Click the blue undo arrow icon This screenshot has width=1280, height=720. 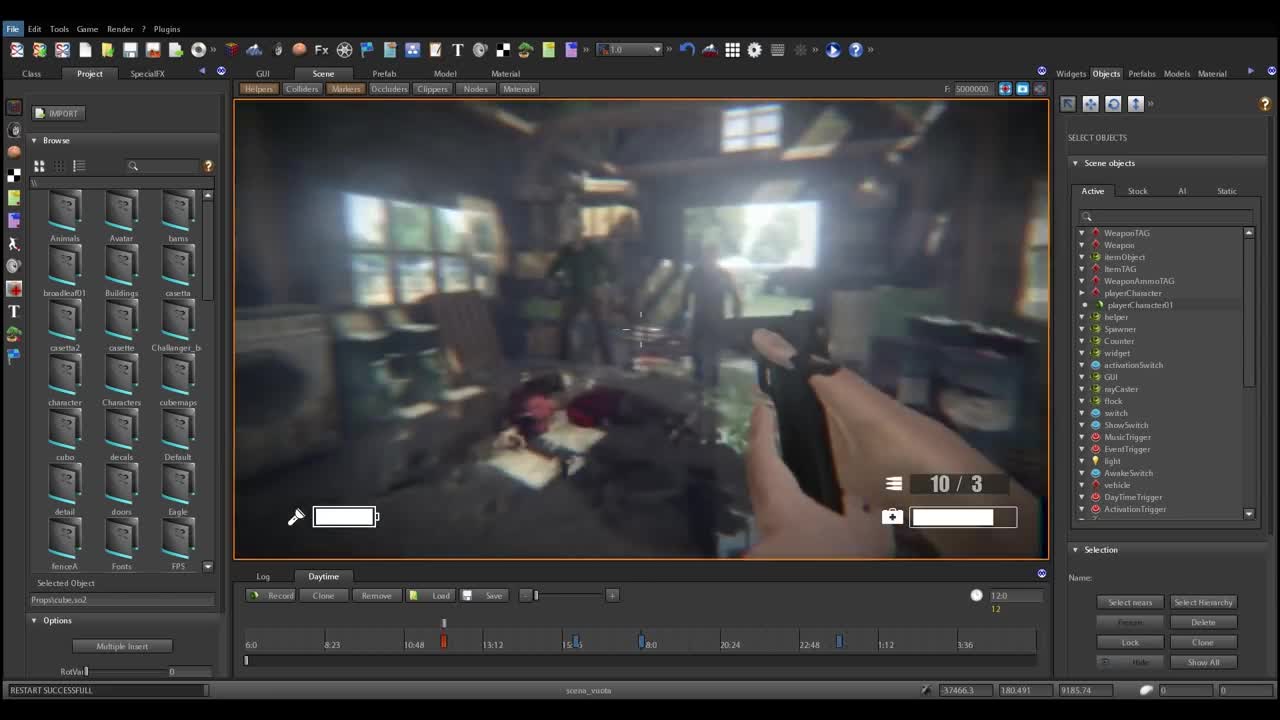click(687, 50)
